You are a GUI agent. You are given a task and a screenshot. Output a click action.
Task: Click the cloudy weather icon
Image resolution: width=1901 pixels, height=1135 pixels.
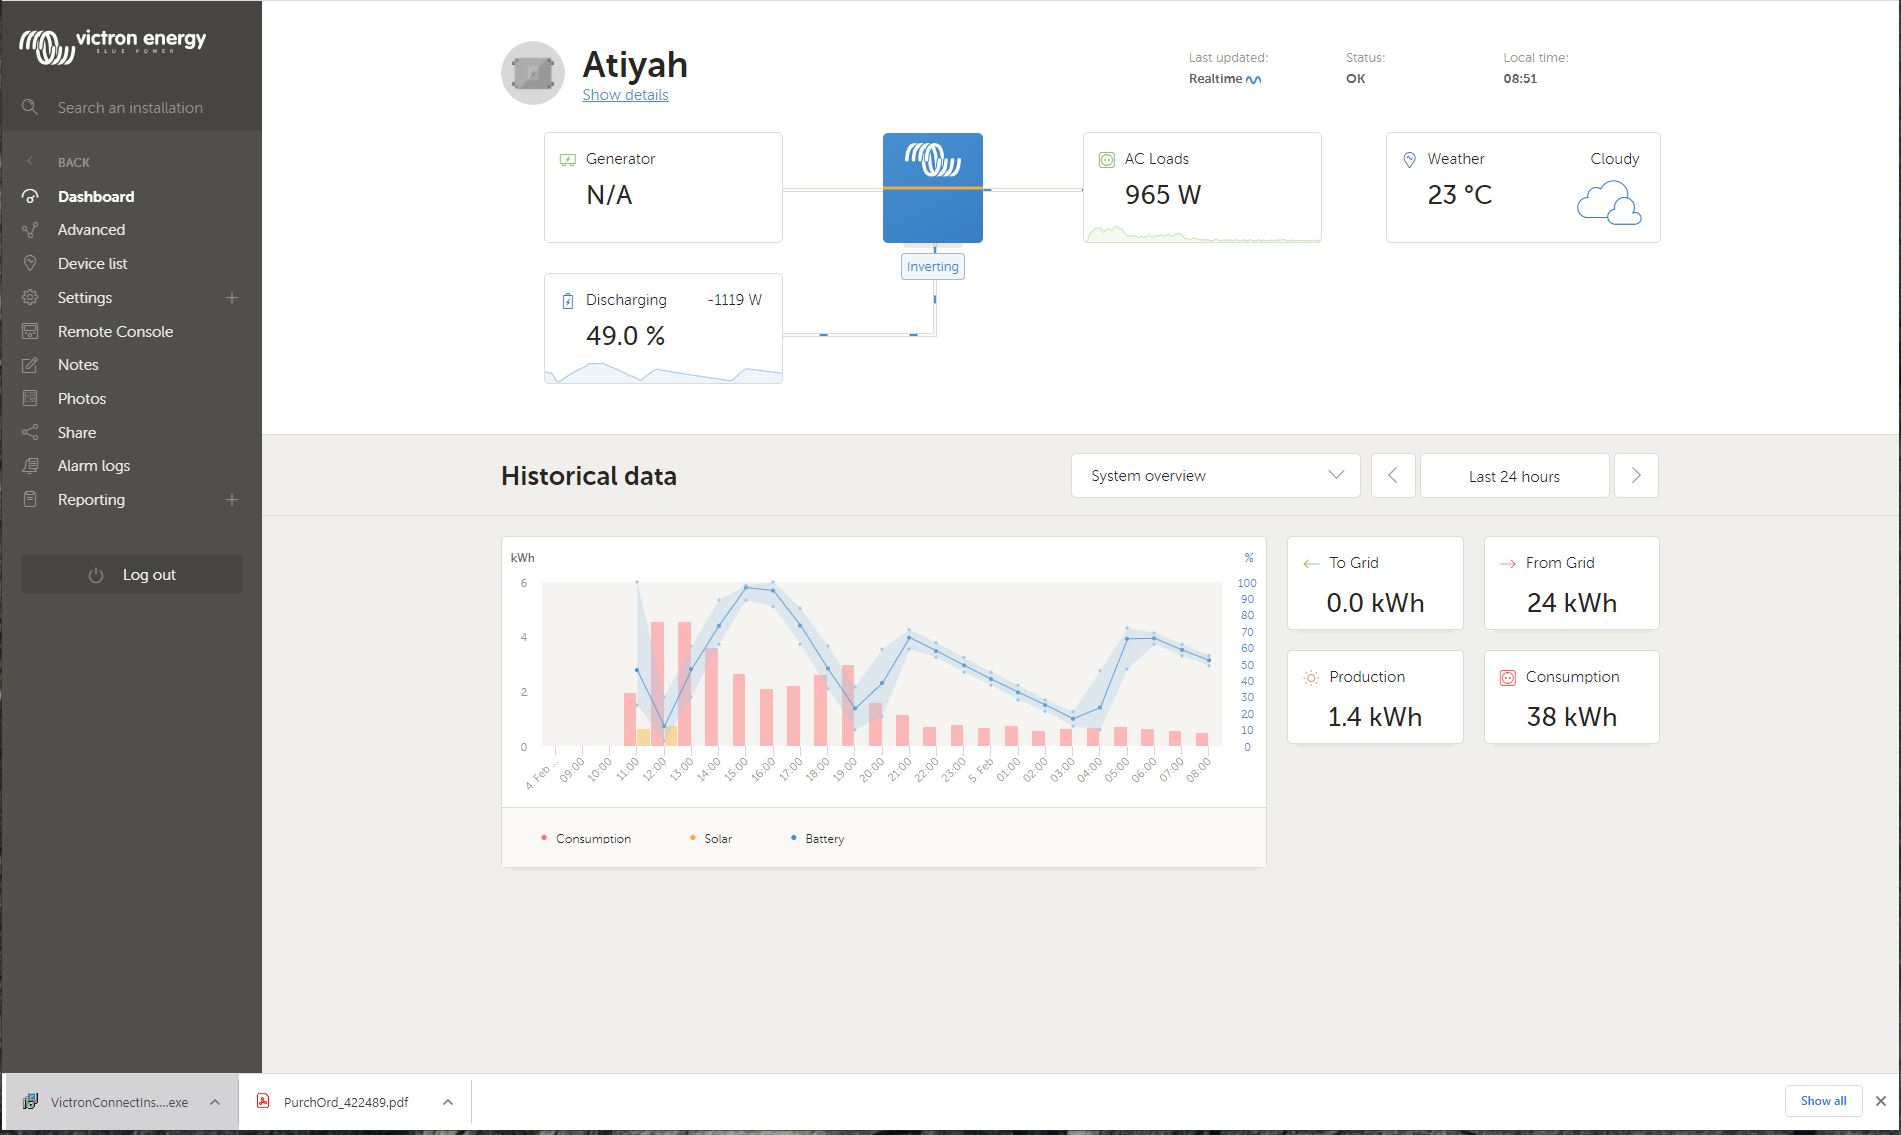[x=1608, y=202]
